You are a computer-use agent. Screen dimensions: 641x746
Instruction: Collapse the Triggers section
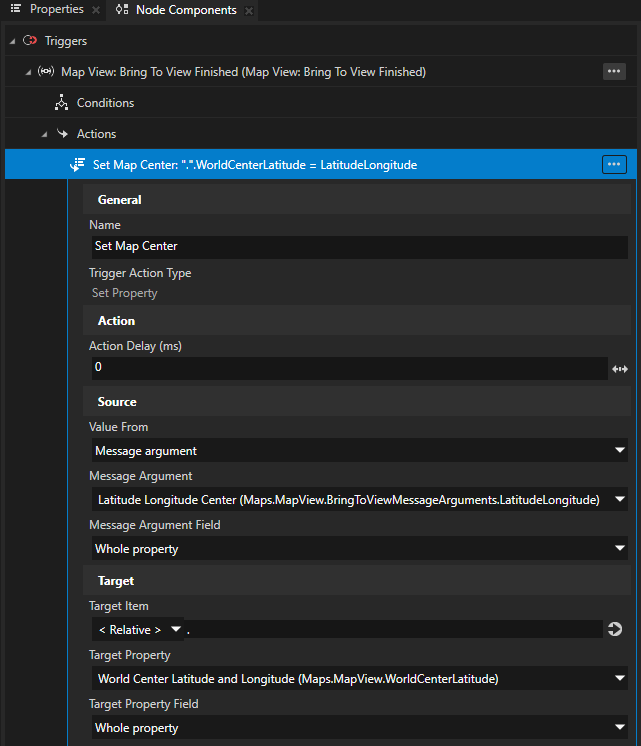pyautogui.click(x=13, y=41)
